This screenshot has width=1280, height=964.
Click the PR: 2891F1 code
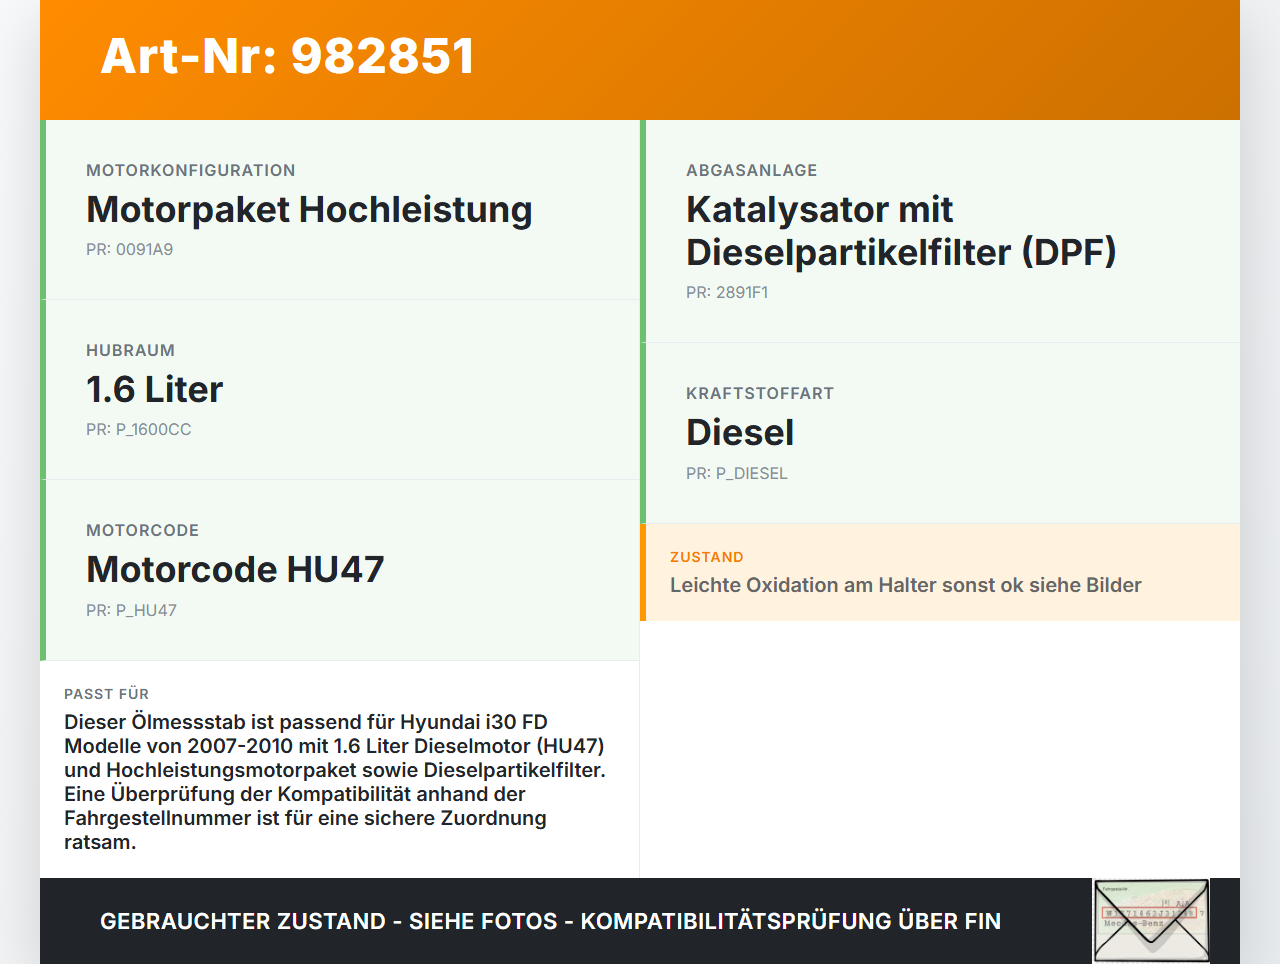click(727, 293)
